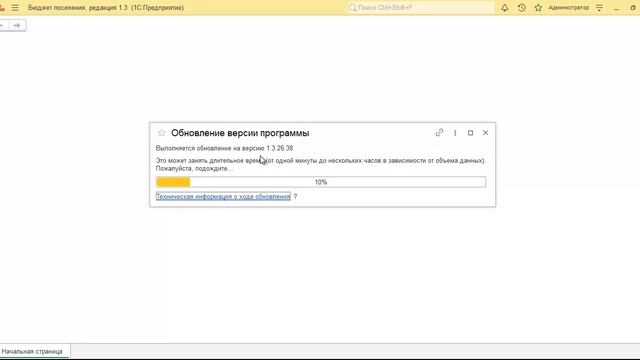This screenshot has width=640, height=360.
Task: Click the question mark help hint
Action: point(295,197)
